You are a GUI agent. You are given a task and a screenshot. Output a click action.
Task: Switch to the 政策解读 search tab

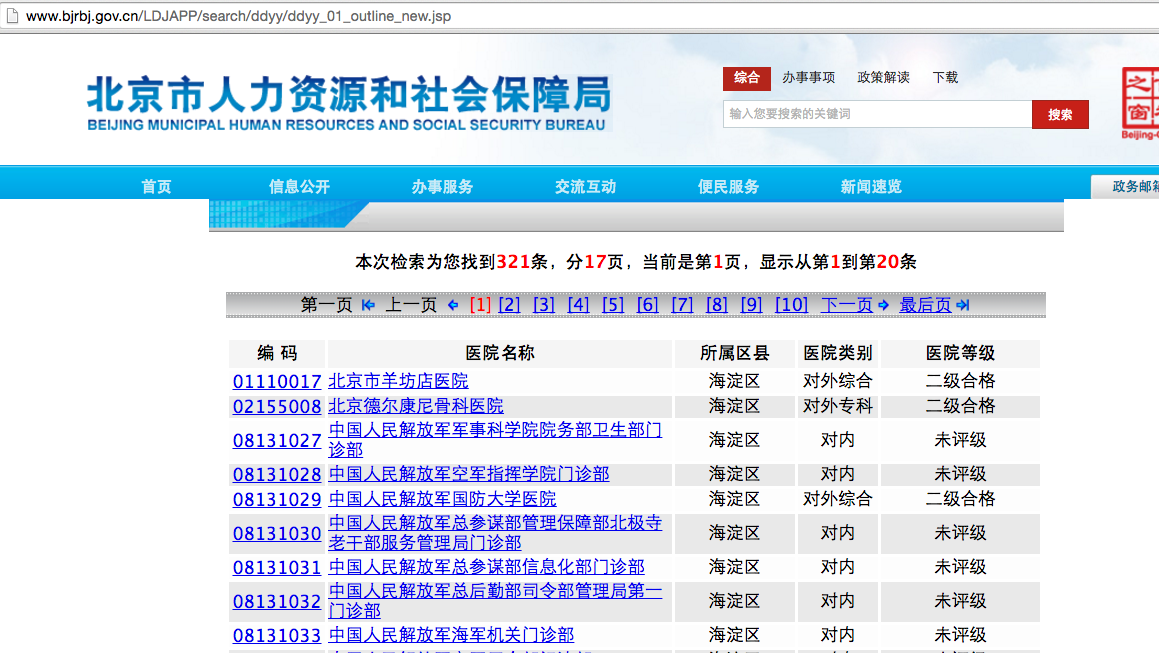click(883, 78)
